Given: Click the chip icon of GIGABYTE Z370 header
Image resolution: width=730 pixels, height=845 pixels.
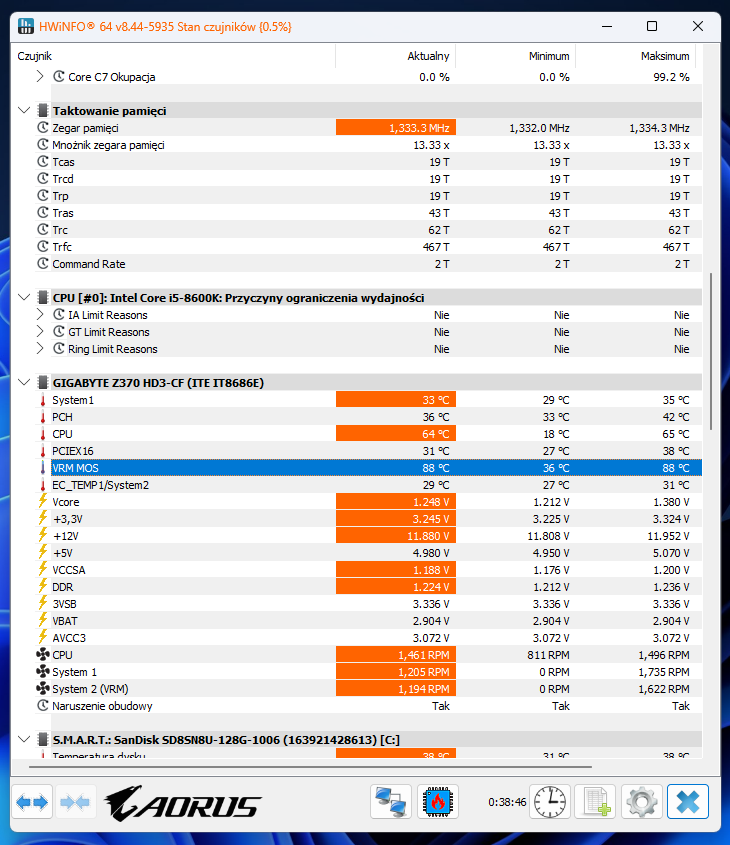Looking at the screenshot, I should click(43, 383).
